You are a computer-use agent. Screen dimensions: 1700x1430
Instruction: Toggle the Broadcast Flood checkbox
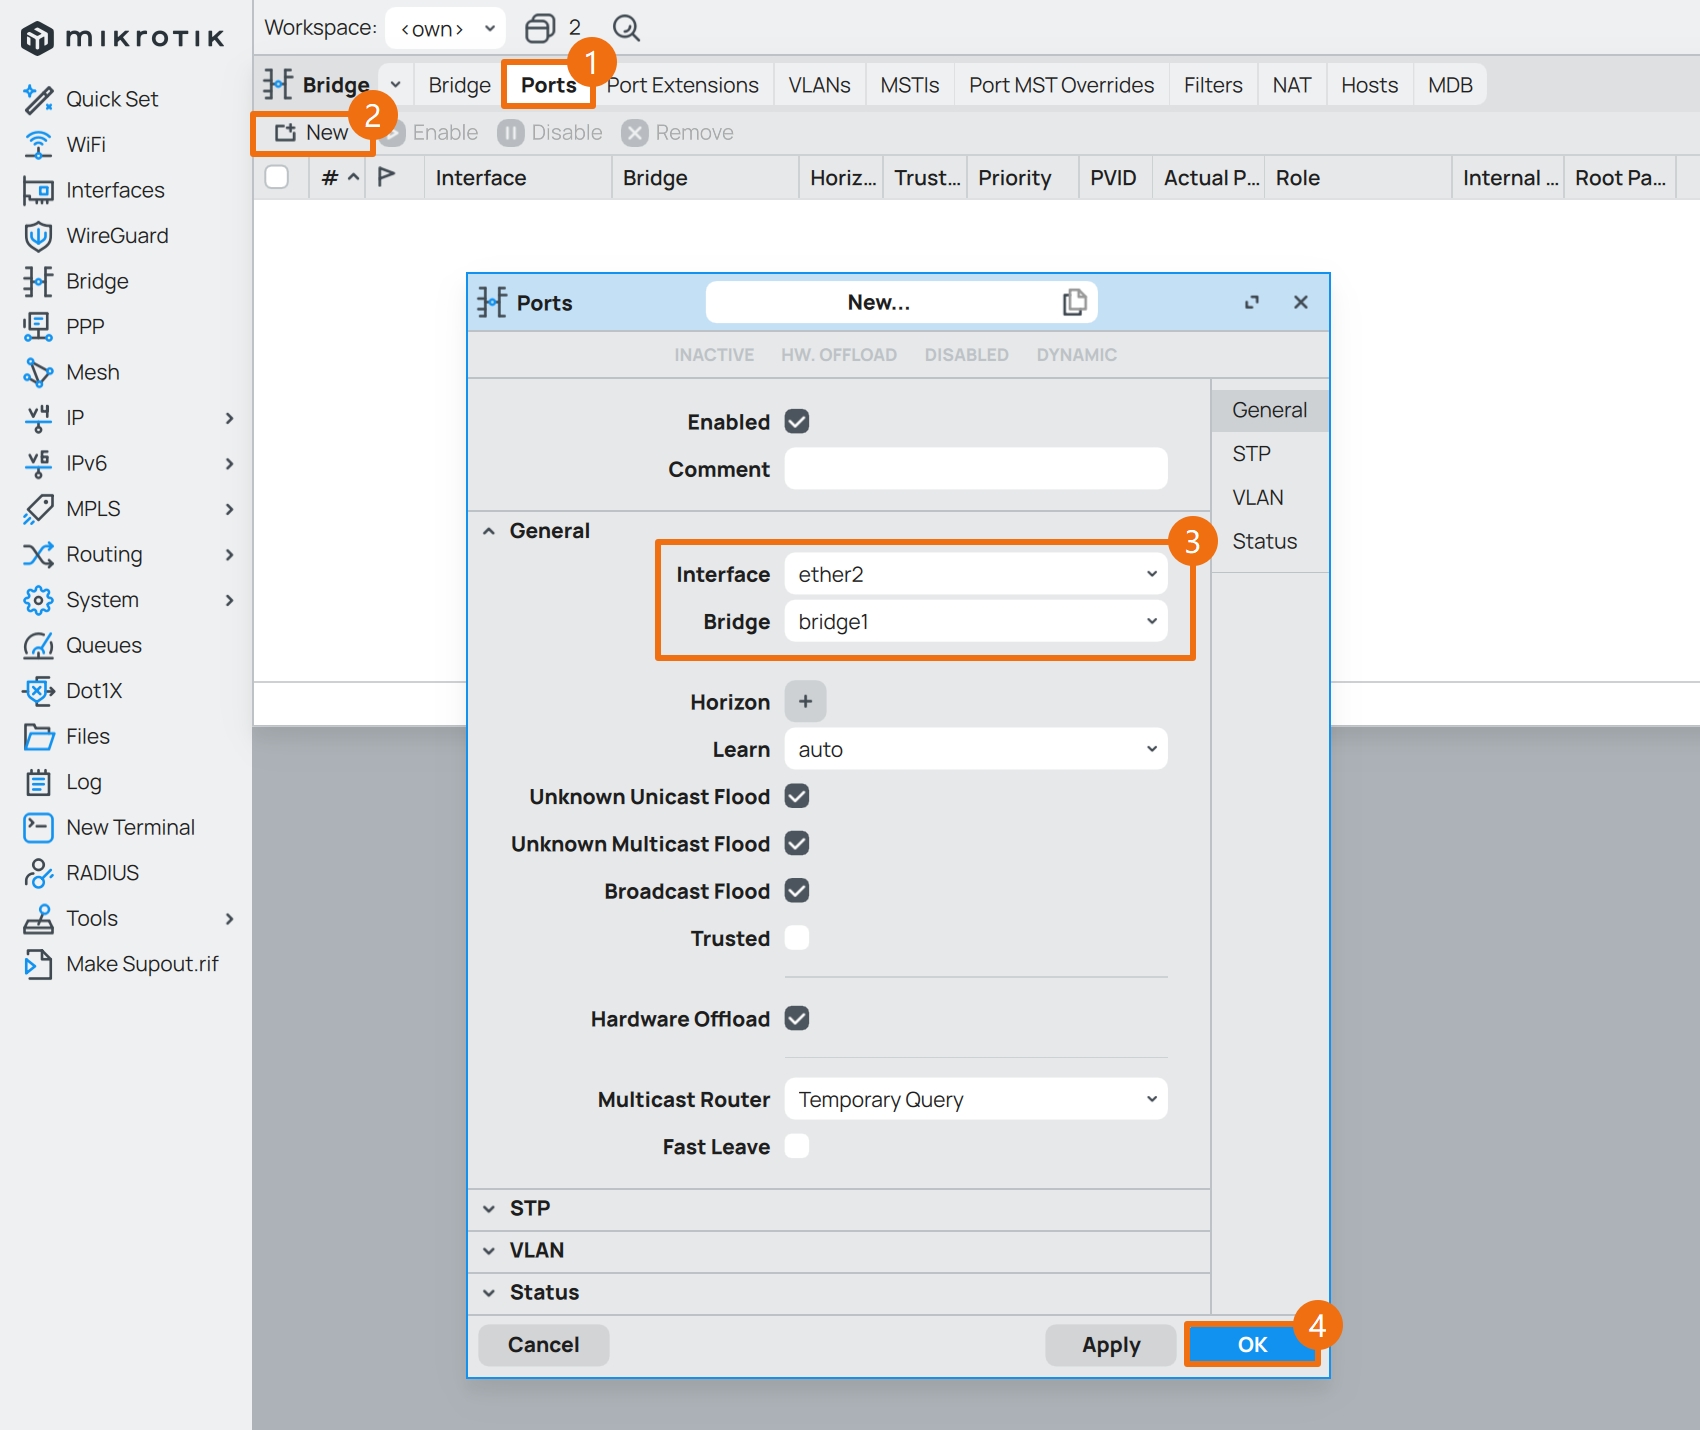point(797,891)
